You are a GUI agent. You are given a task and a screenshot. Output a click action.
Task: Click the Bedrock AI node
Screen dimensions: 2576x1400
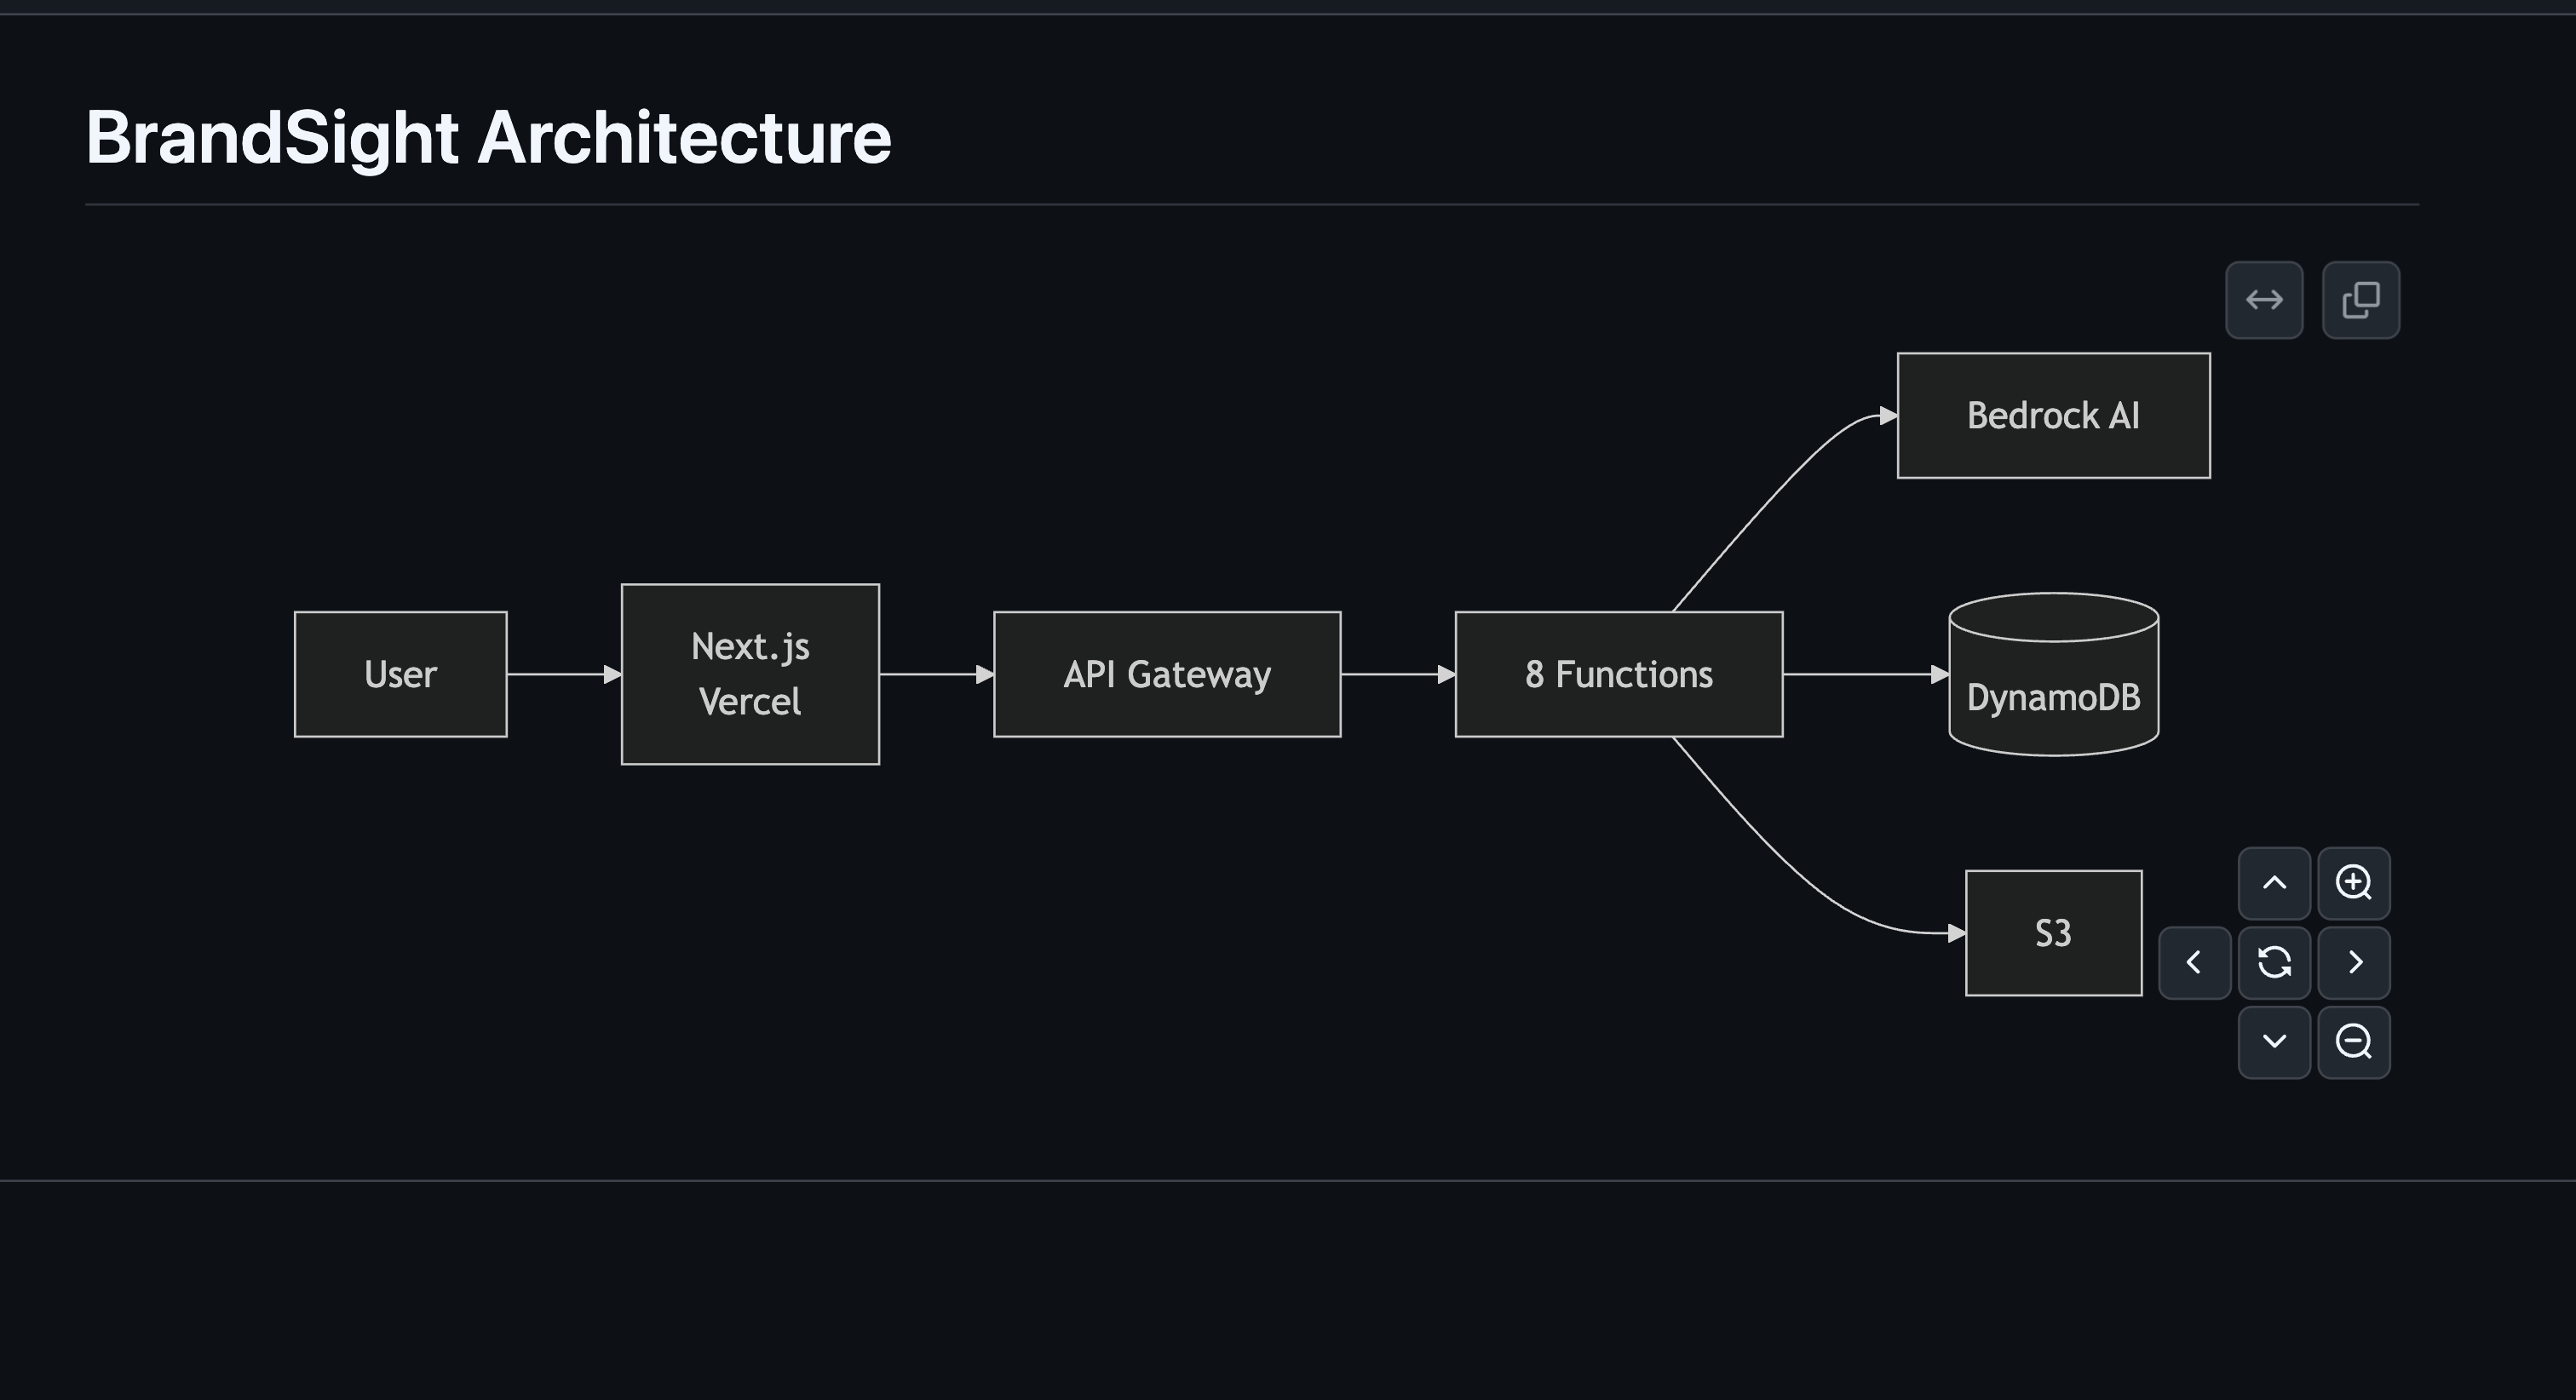point(2053,415)
